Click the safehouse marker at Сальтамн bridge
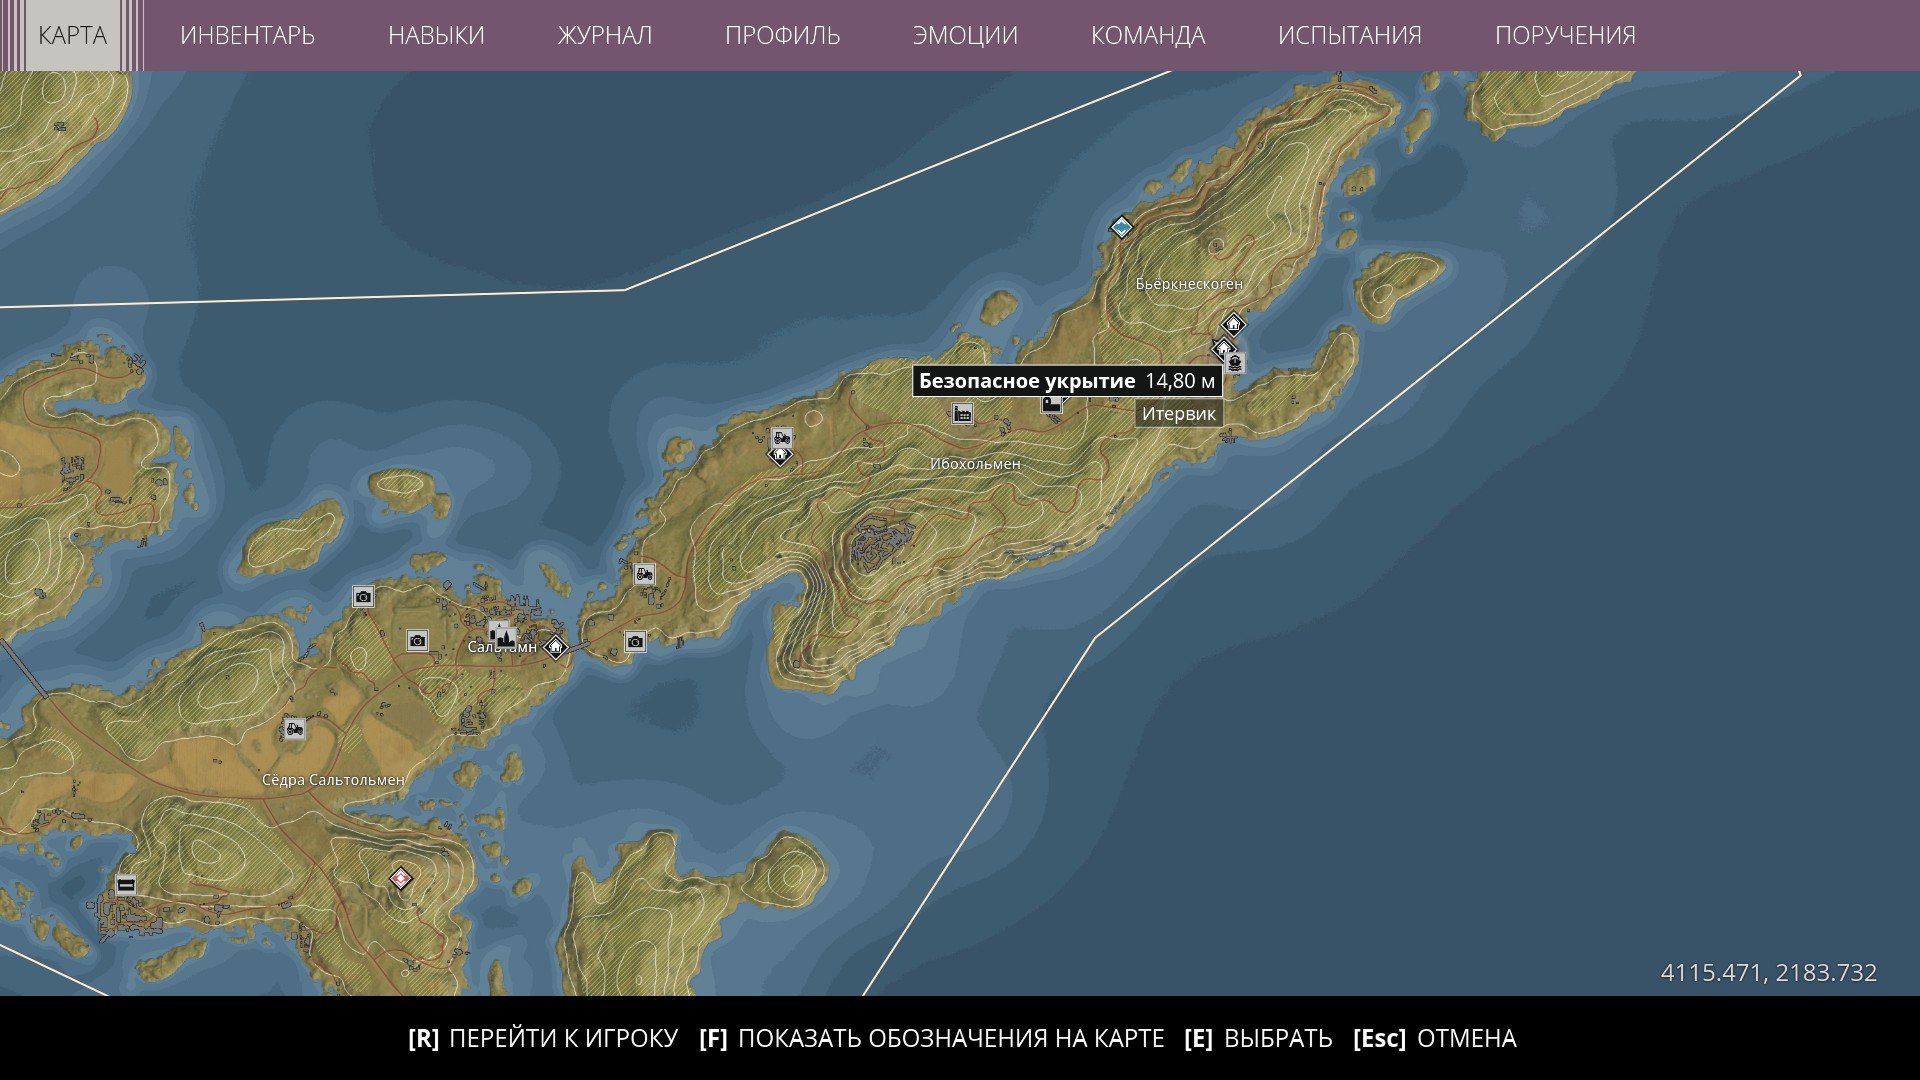The height and width of the screenshot is (1080, 1920). tap(555, 647)
